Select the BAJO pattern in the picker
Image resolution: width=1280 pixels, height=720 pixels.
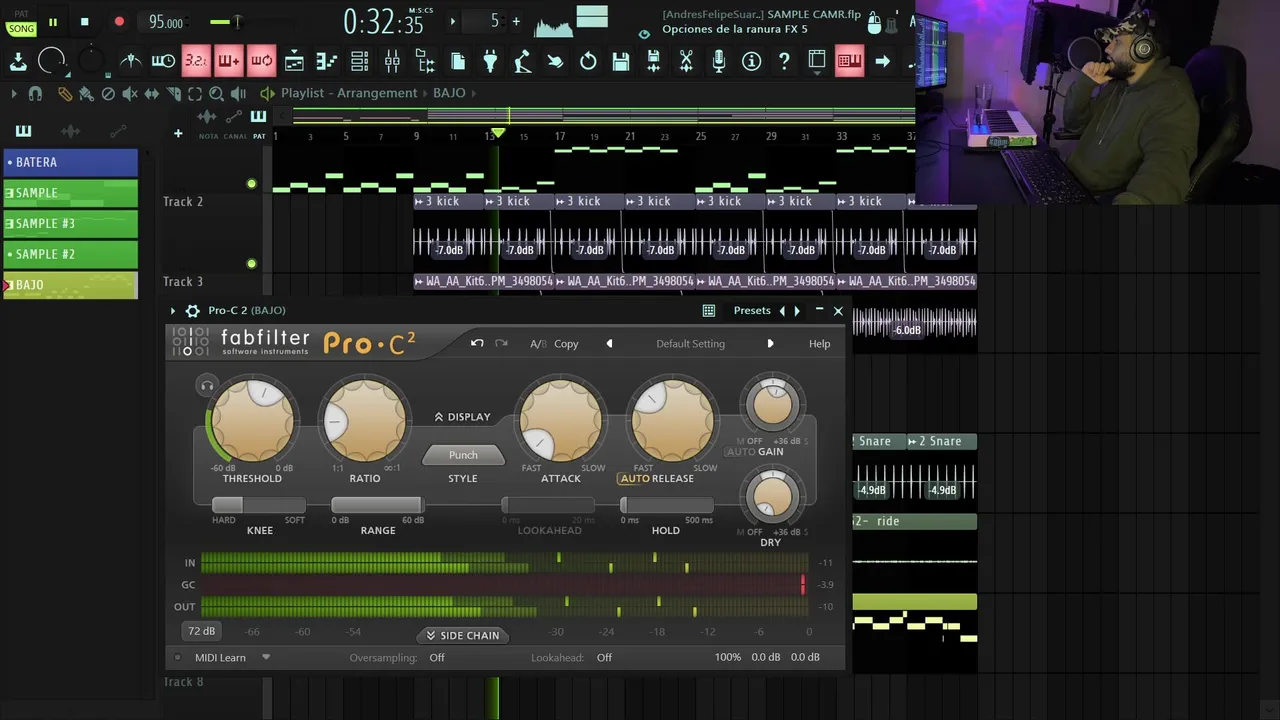(70, 285)
